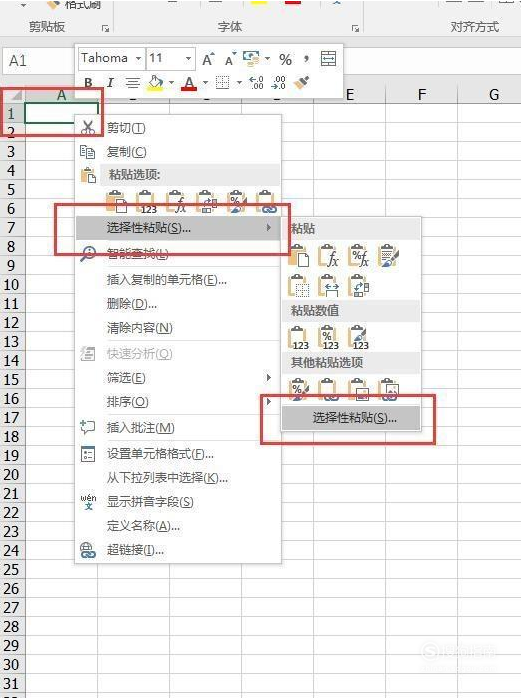Click Paste Formulas fx icon under 粘贴选项
The width and height of the screenshot is (521, 698).
[x=176, y=202]
